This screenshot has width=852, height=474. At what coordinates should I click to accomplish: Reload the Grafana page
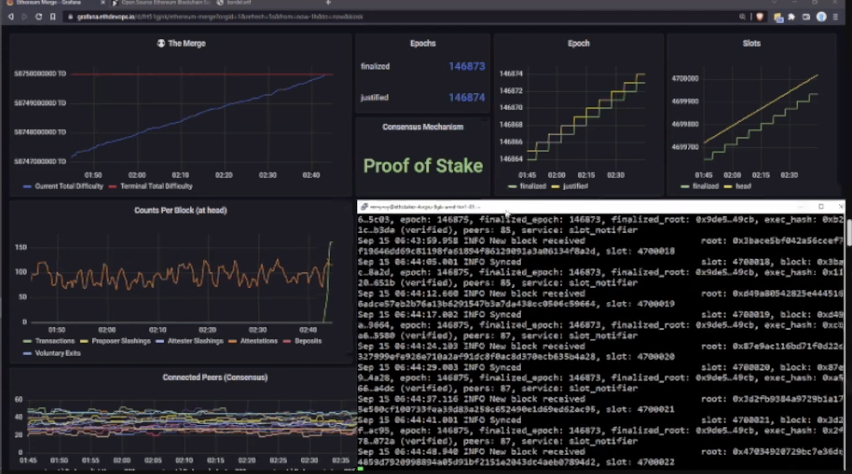pos(39,17)
